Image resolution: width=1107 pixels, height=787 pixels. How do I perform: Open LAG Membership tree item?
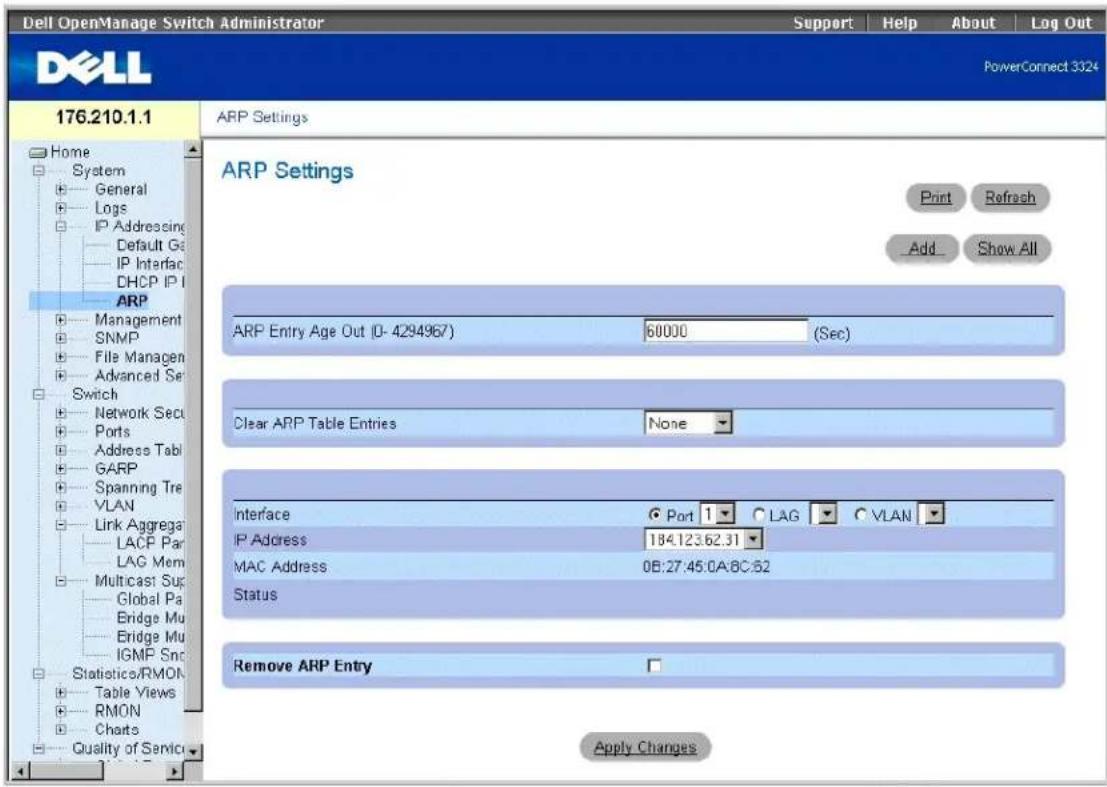coord(150,562)
